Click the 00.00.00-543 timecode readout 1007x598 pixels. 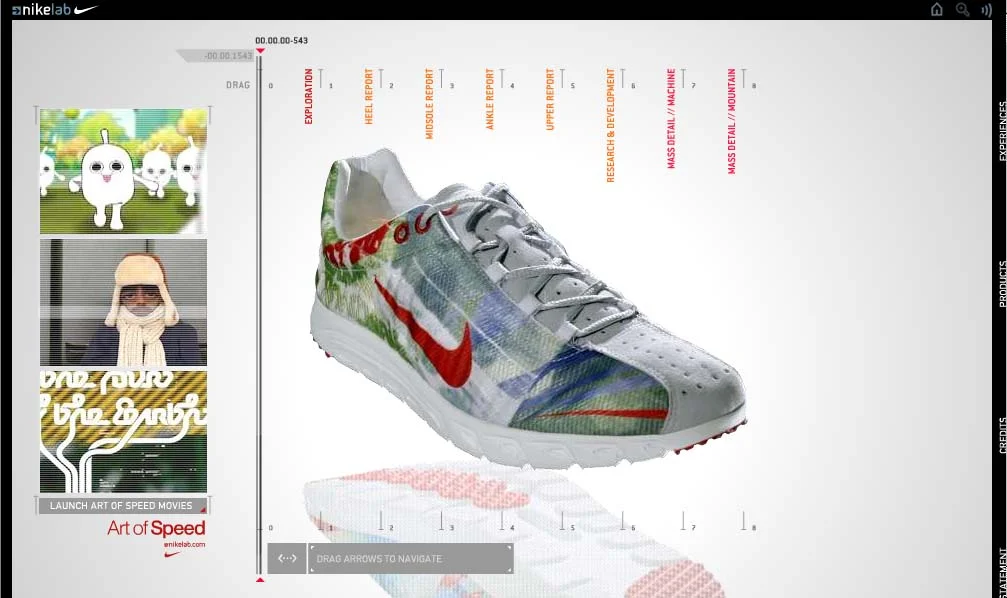point(281,40)
